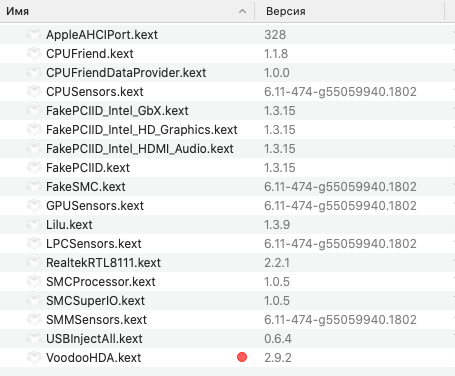
Task: Select the file name FakePCIID_Intel_GbX.kext
Action: coord(117,111)
